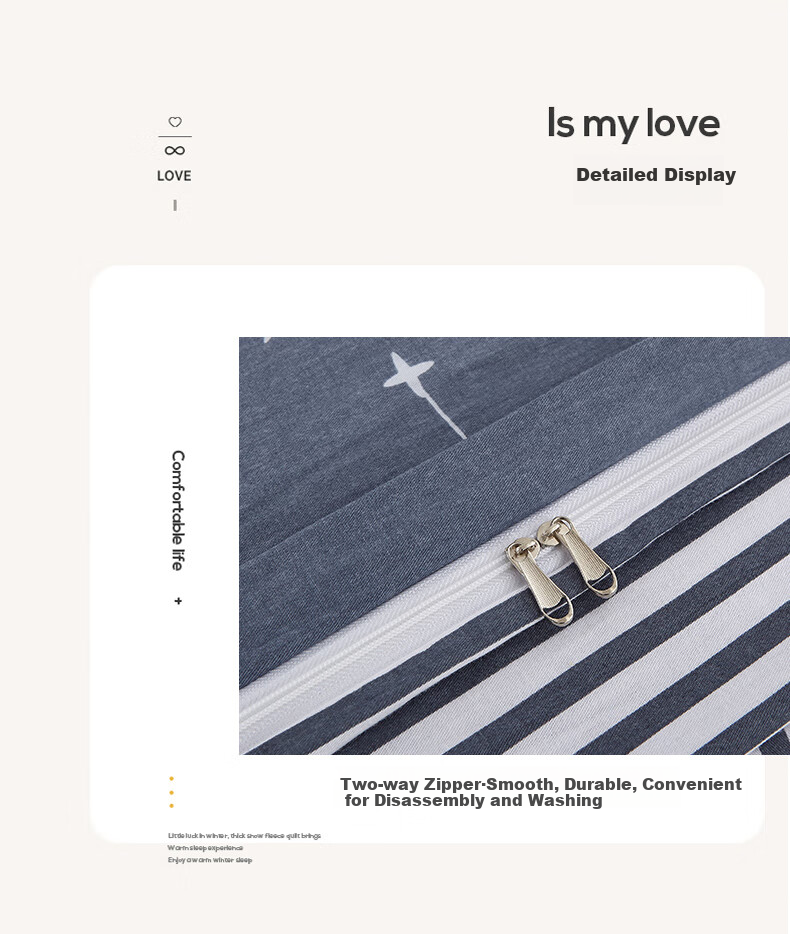Click the 'Is my love' heading

point(633,123)
